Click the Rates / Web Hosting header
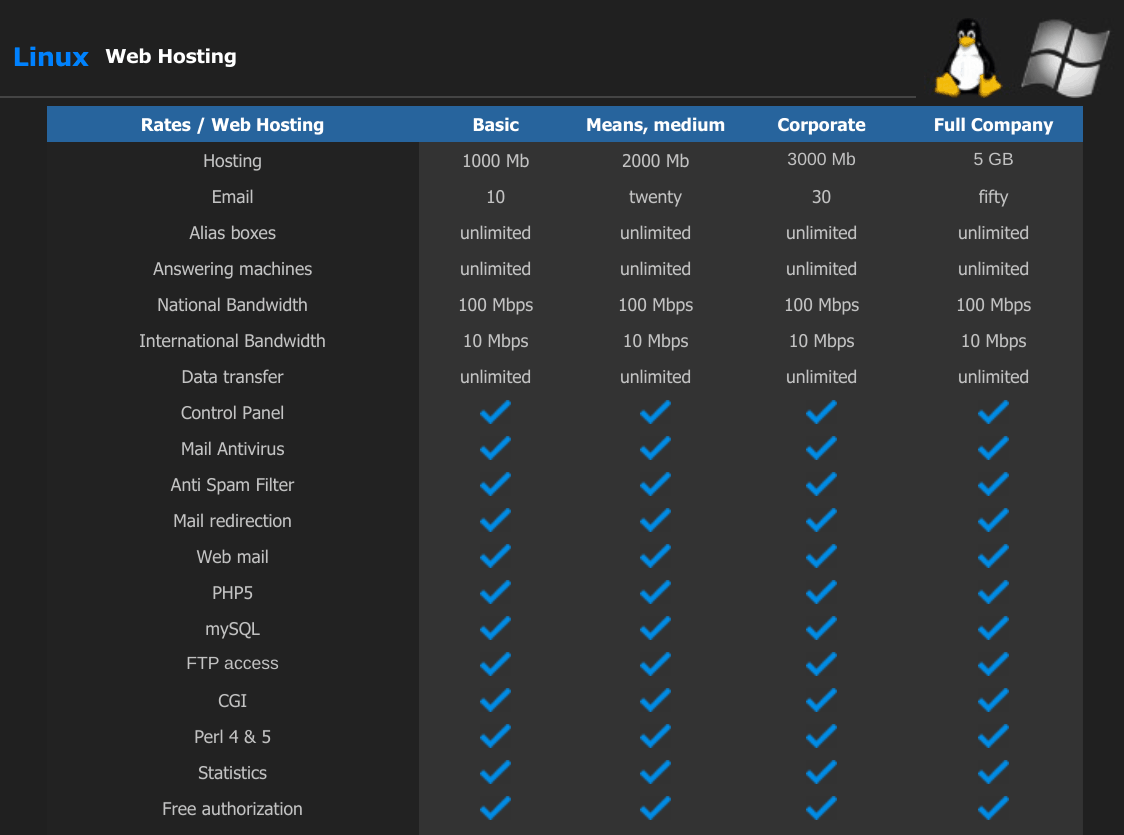This screenshot has height=835, width=1124. [x=232, y=125]
